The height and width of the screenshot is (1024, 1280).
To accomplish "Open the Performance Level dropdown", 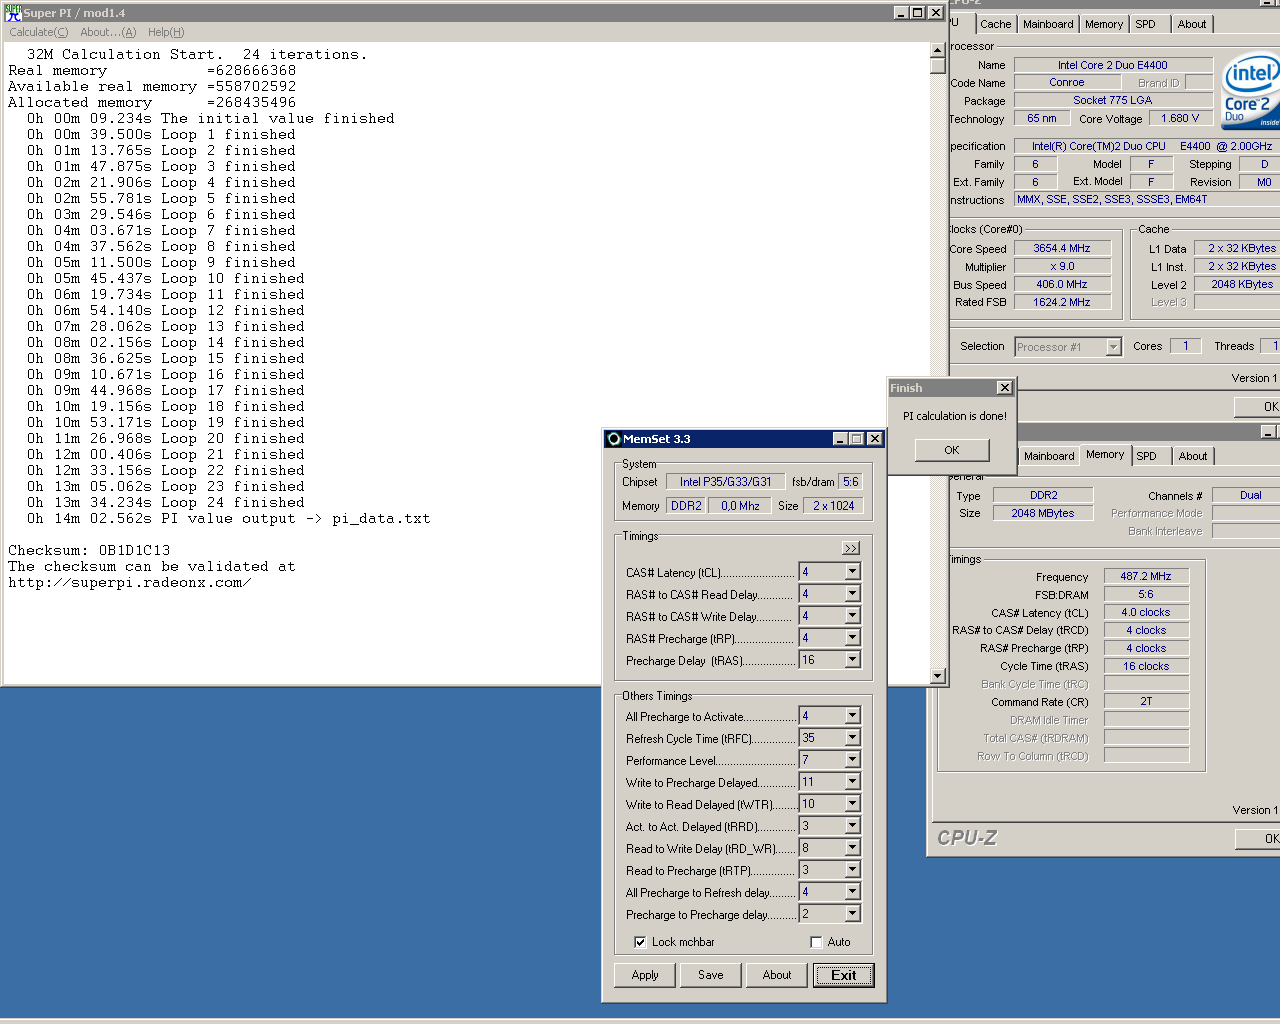I will [852, 760].
